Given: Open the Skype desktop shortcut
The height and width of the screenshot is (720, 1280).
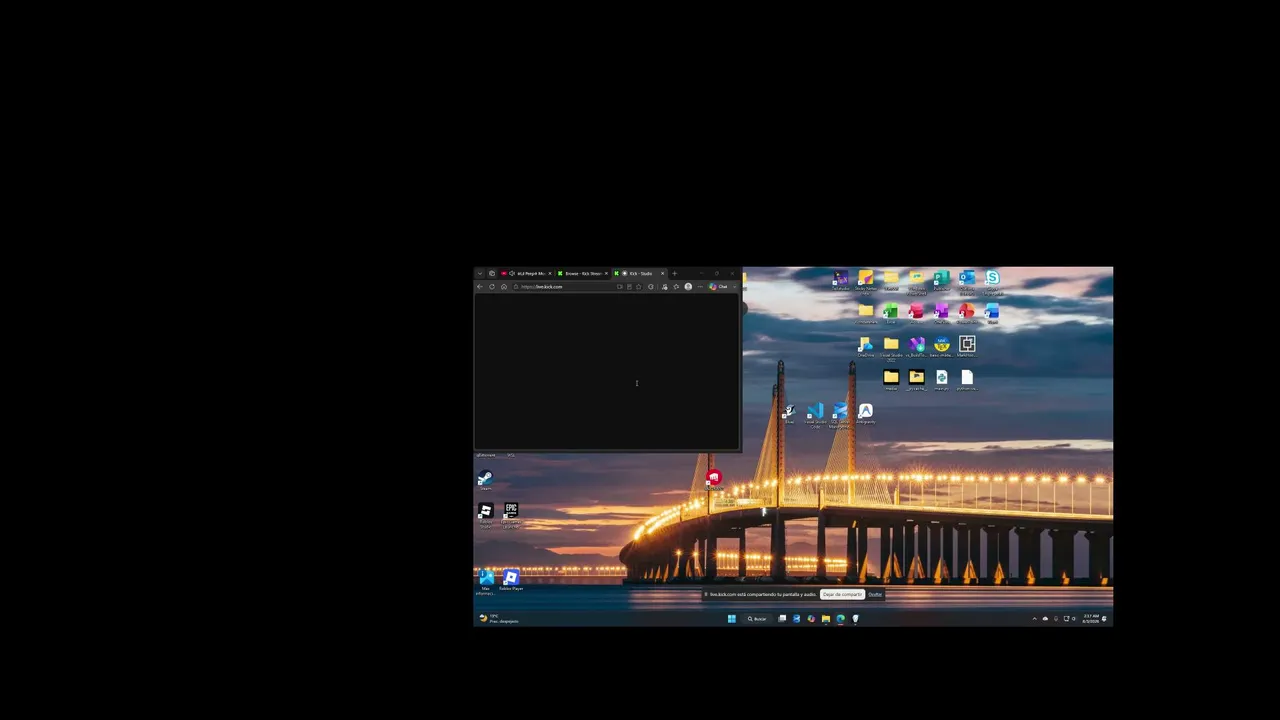Looking at the screenshot, I should pyautogui.click(x=992, y=281).
